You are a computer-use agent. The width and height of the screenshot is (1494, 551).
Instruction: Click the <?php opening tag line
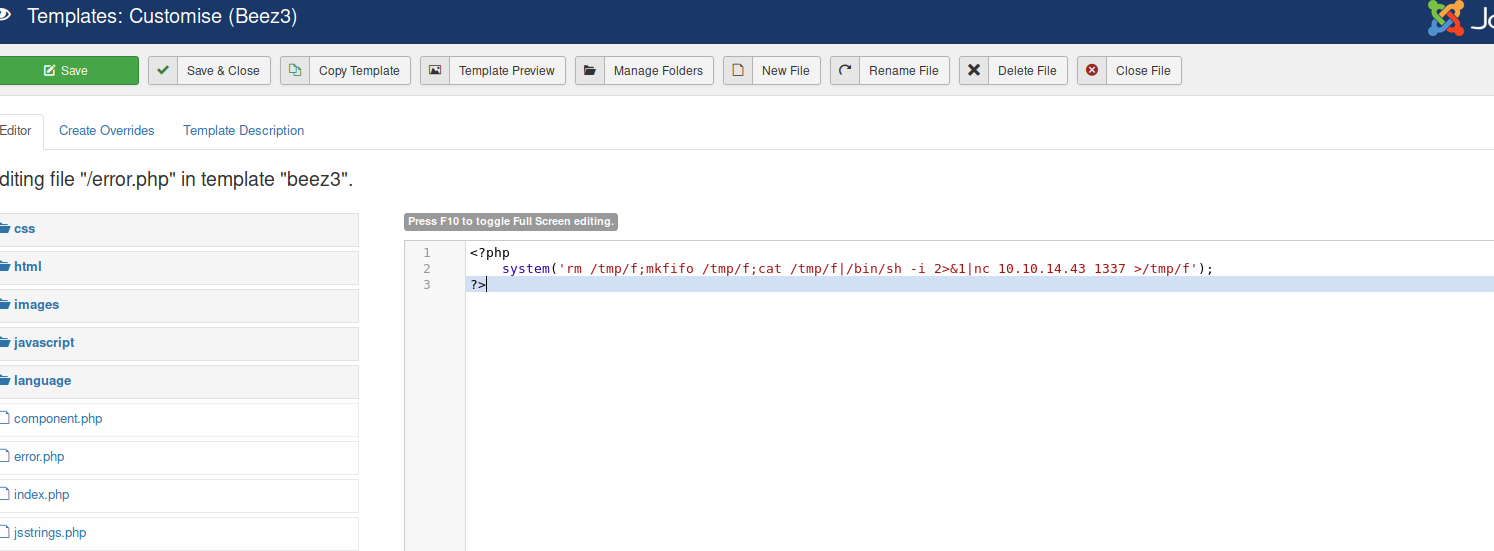point(490,253)
